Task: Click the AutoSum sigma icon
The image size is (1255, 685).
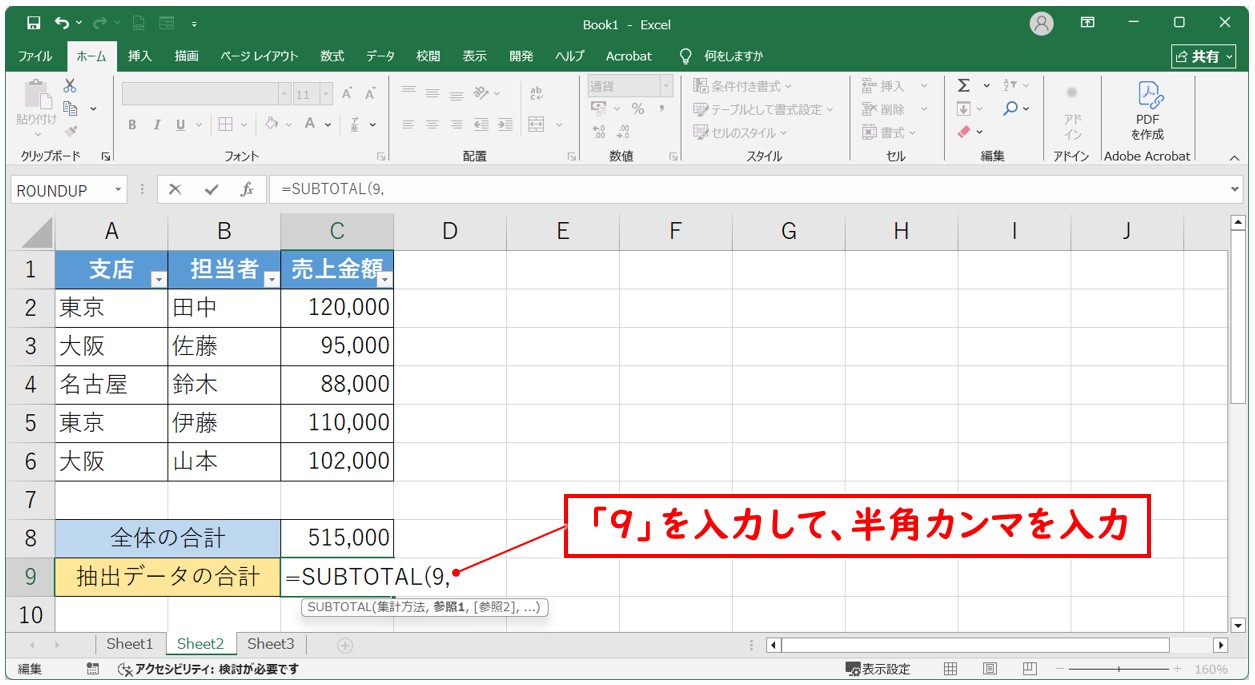Action: [963, 86]
